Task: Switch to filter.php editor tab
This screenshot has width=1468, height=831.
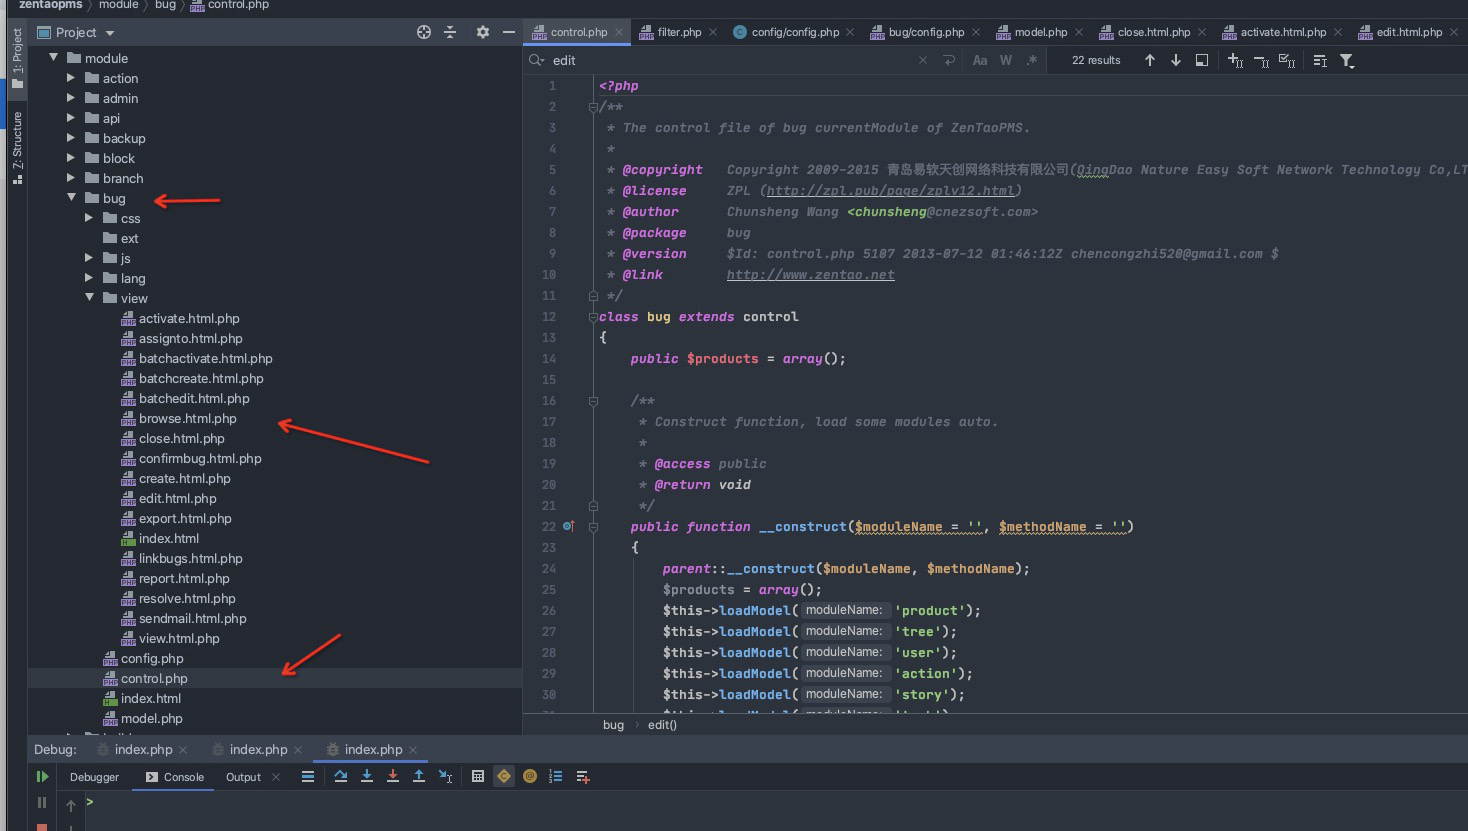Action: [x=679, y=32]
